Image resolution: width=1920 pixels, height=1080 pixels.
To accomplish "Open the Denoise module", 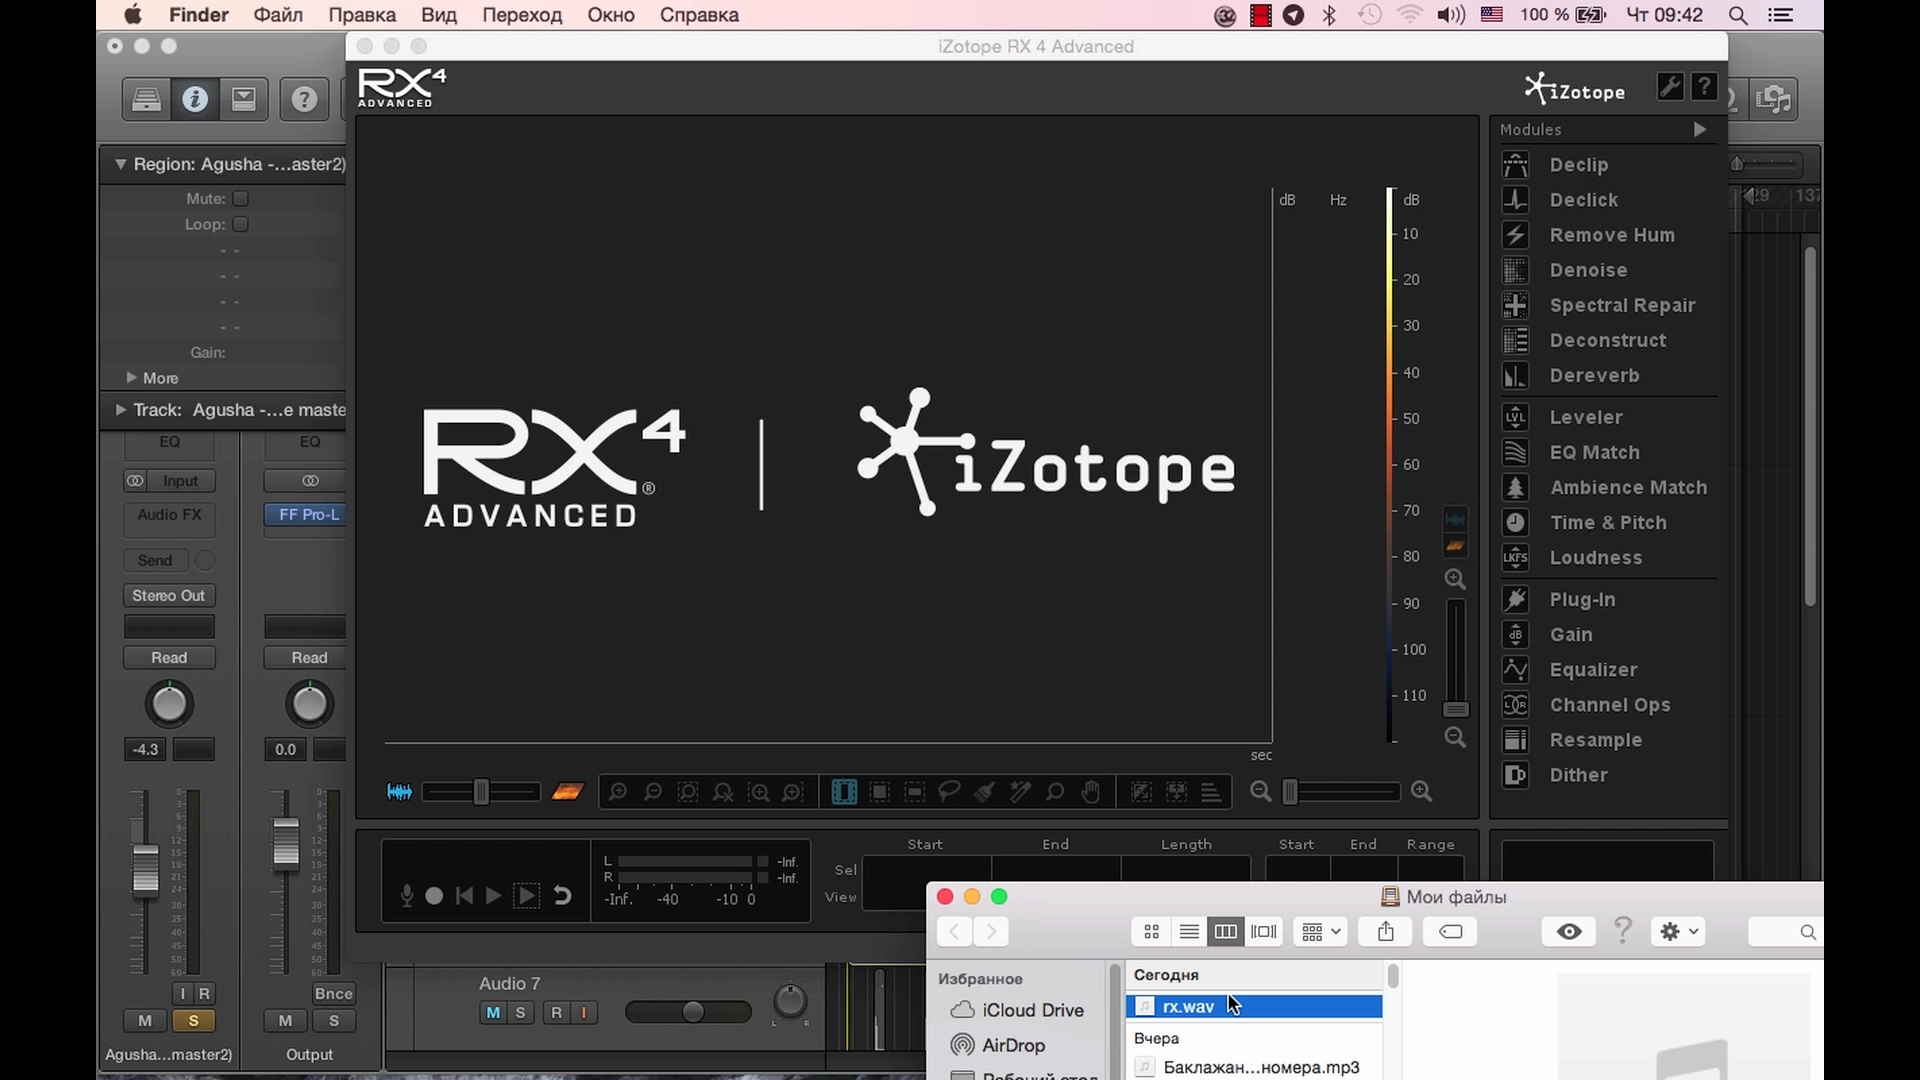I will pyautogui.click(x=1587, y=270).
